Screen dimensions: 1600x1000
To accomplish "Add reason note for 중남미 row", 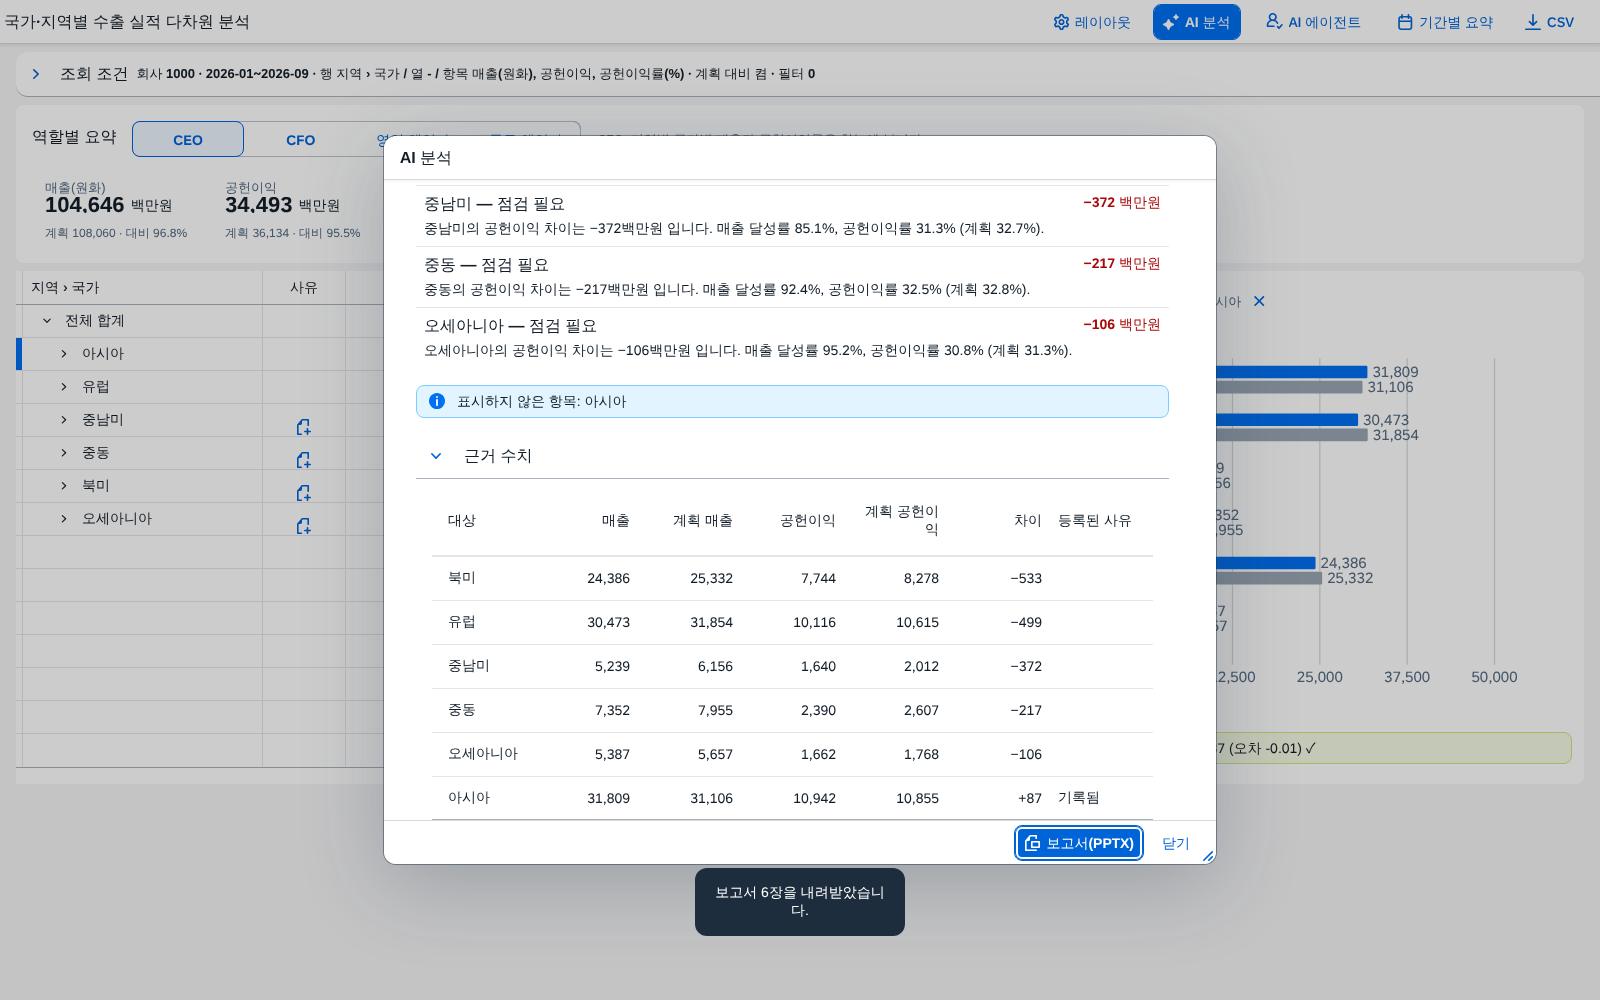I will coord(303,427).
